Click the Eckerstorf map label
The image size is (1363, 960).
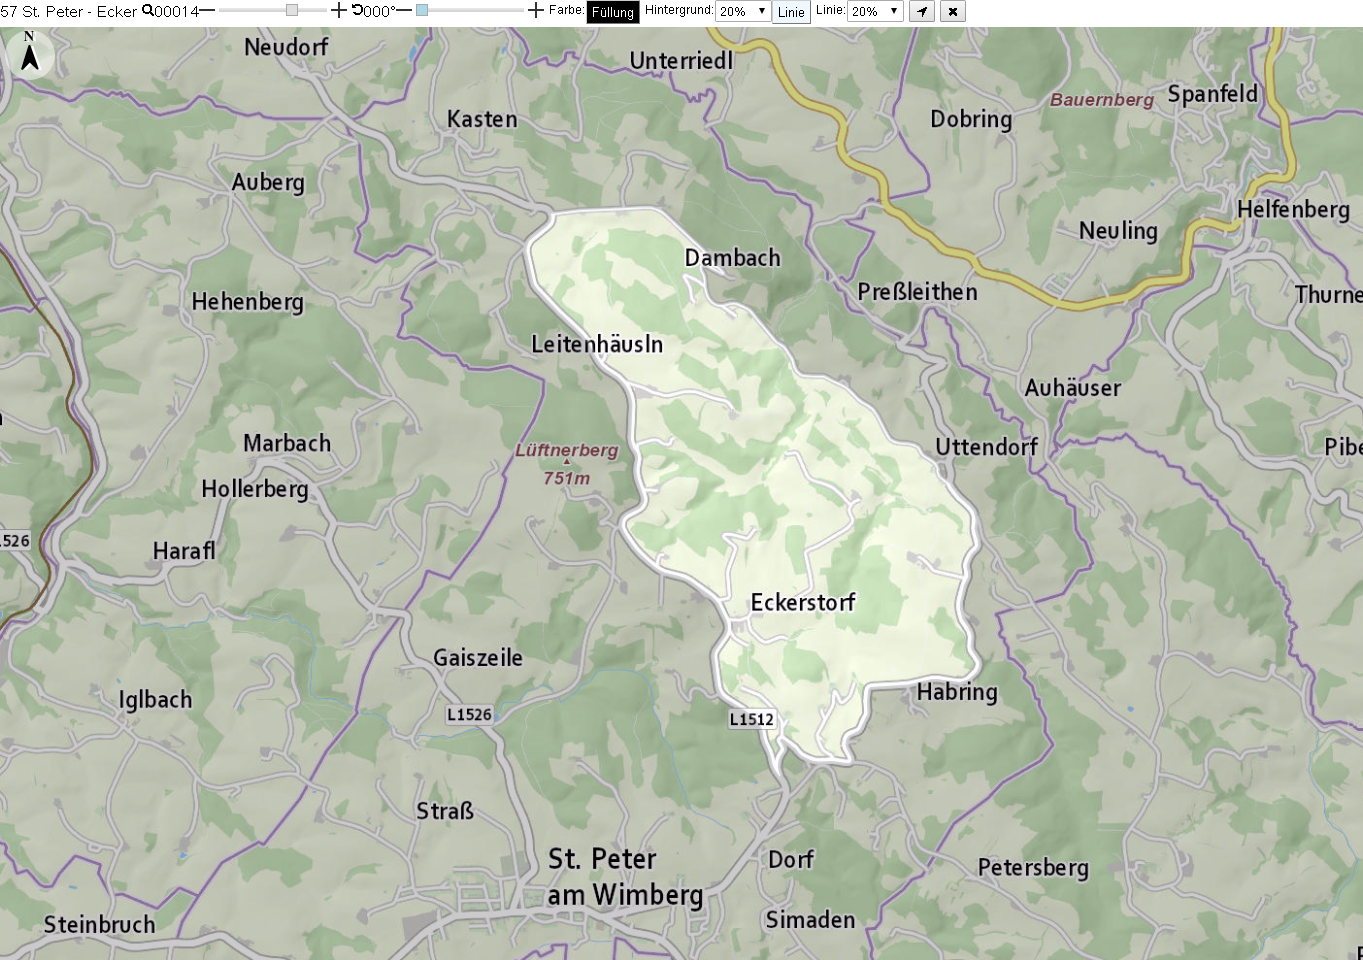click(803, 602)
